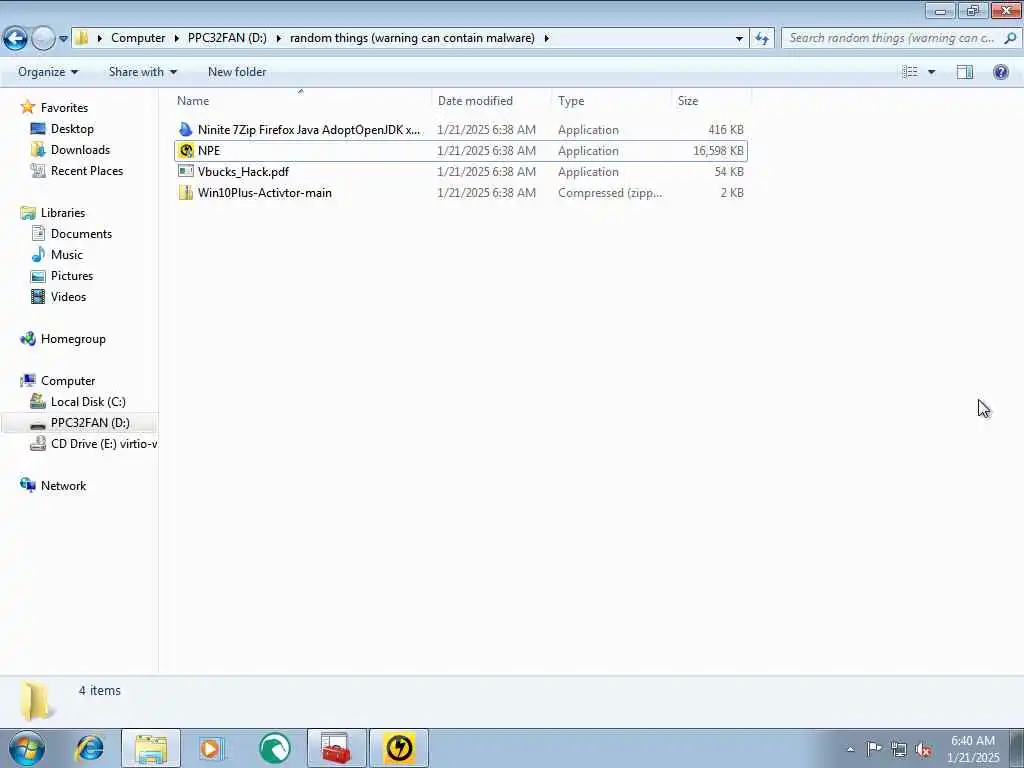Viewport: 1024px width, 768px height.
Task: Open Desktop under Favorites
Action: pyautogui.click(x=72, y=129)
